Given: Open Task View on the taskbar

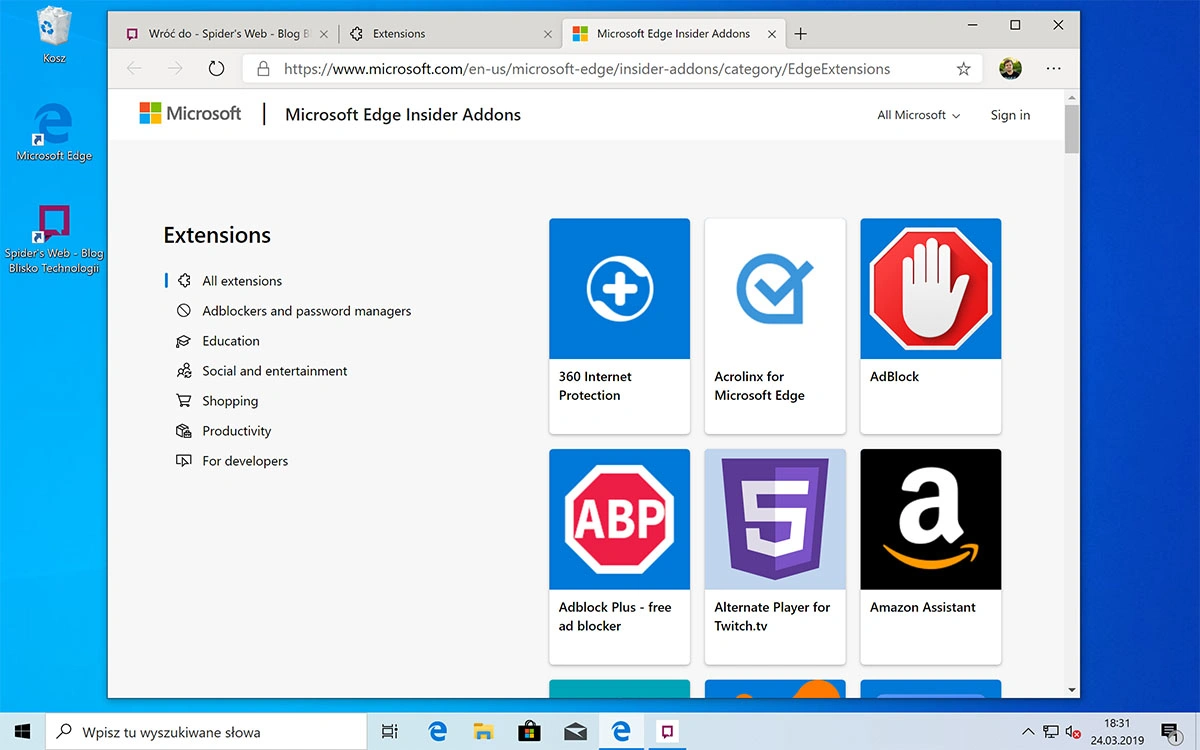Looking at the screenshot, I should tap(390, 732).
